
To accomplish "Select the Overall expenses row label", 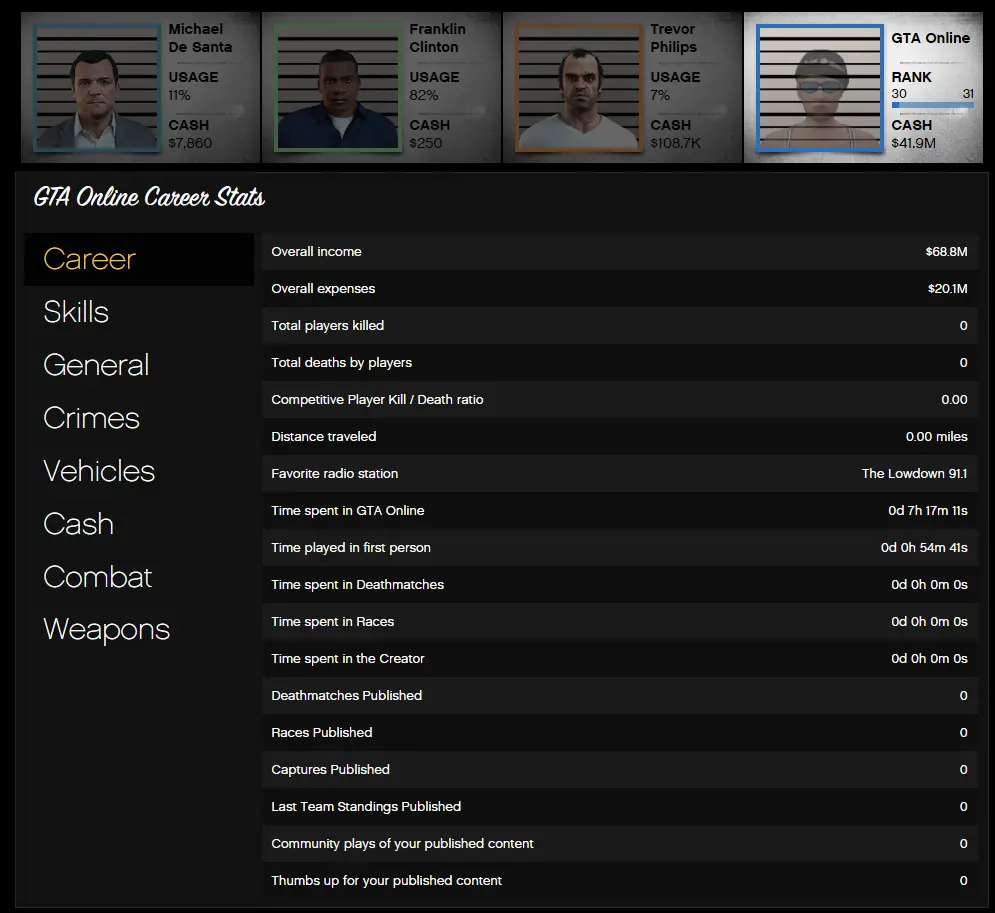I will click(323, 289).
